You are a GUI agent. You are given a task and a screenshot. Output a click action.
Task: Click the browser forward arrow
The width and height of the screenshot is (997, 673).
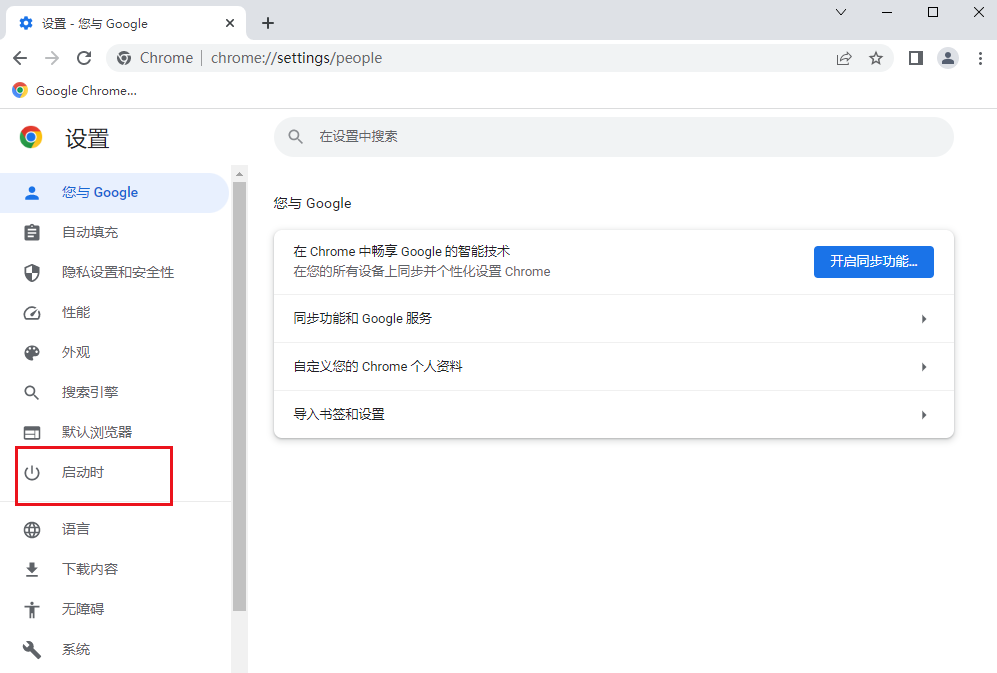(x=52, y=58)
